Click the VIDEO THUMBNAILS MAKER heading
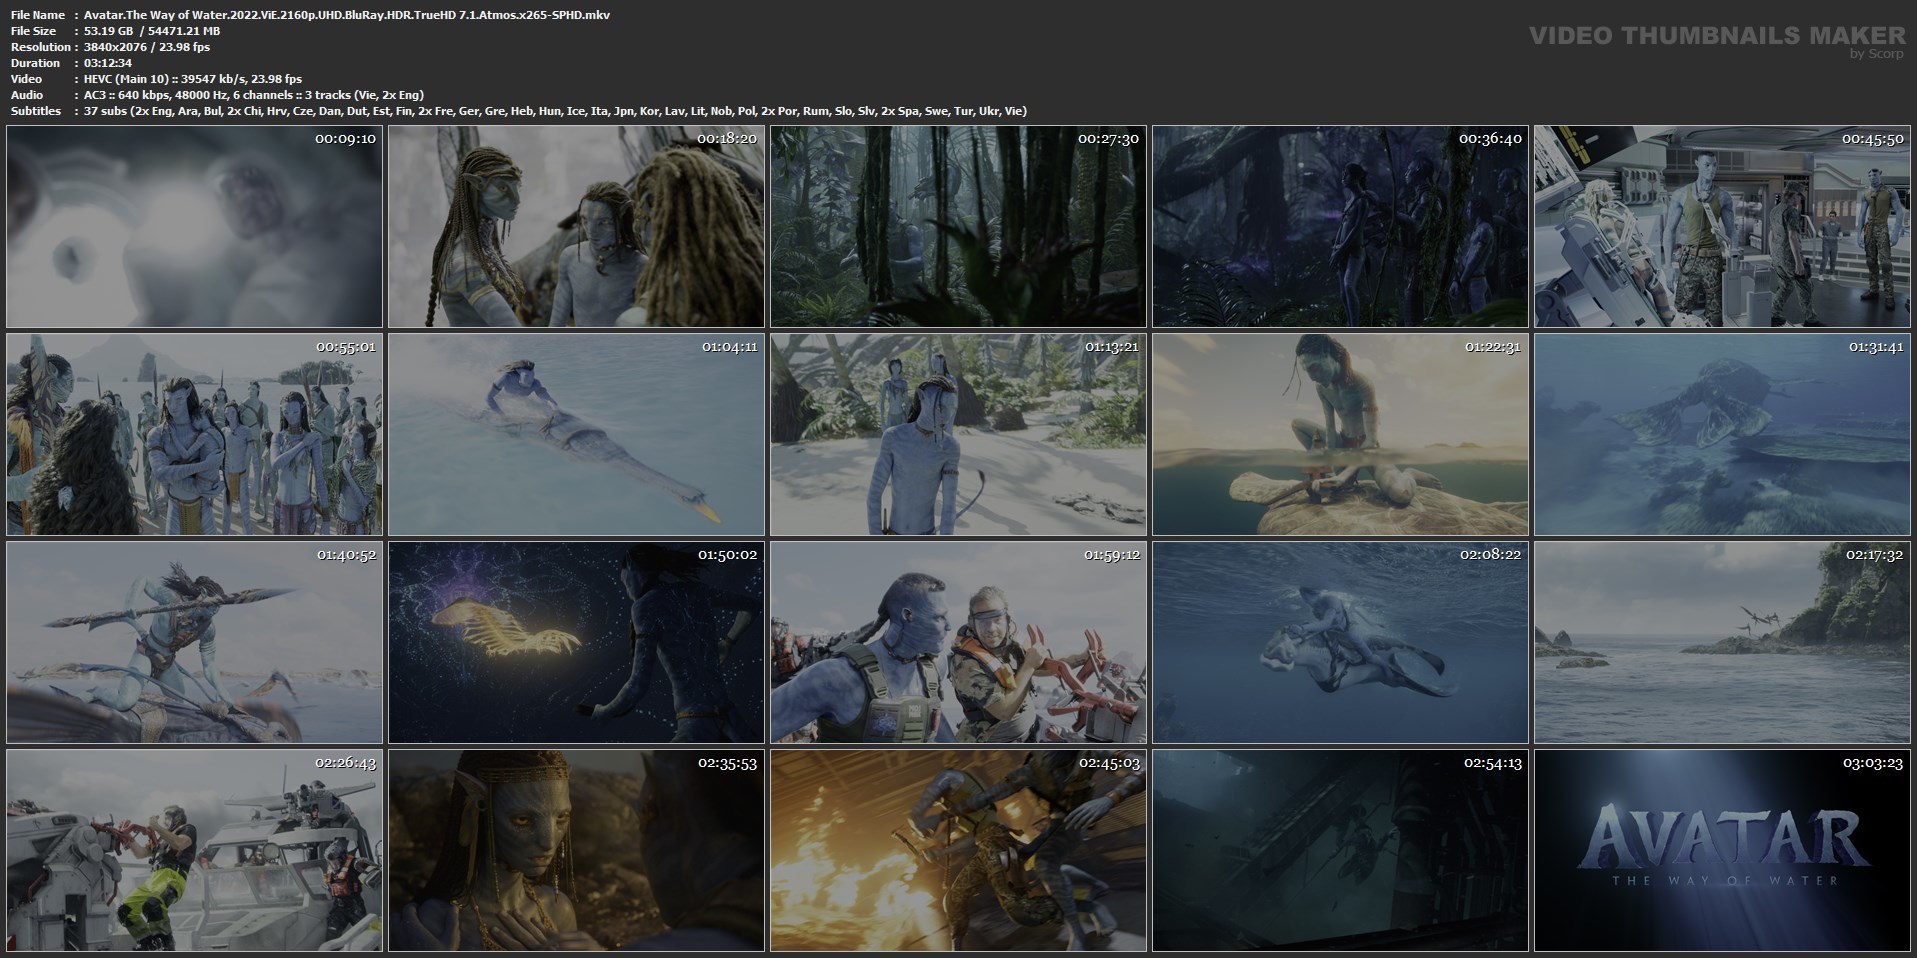This screenshot has height=958, width=1917. pyautogui.click(x=1717, y=36)
